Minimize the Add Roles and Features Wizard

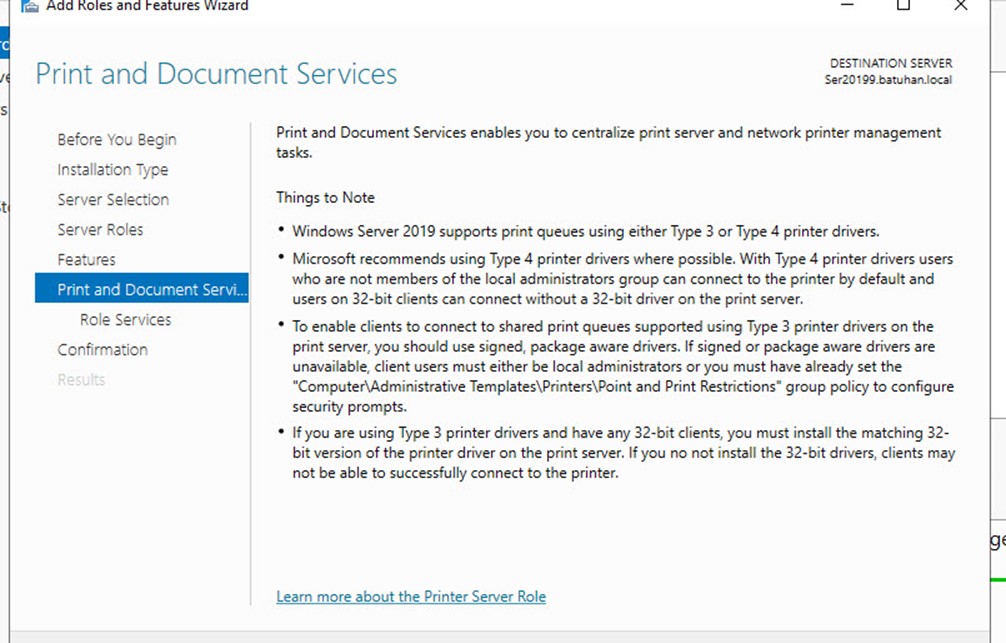coord(847,5)
